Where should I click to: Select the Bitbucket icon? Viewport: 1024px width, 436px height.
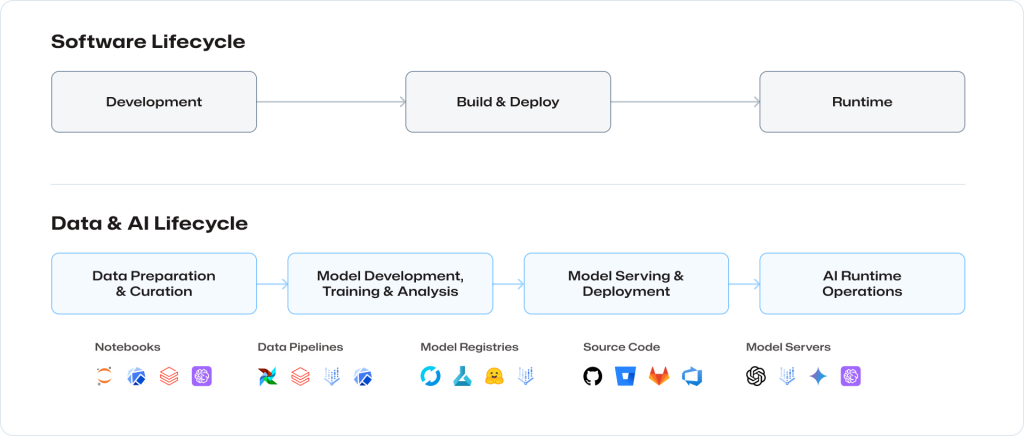pyautogui.click(x=625, y=376)
